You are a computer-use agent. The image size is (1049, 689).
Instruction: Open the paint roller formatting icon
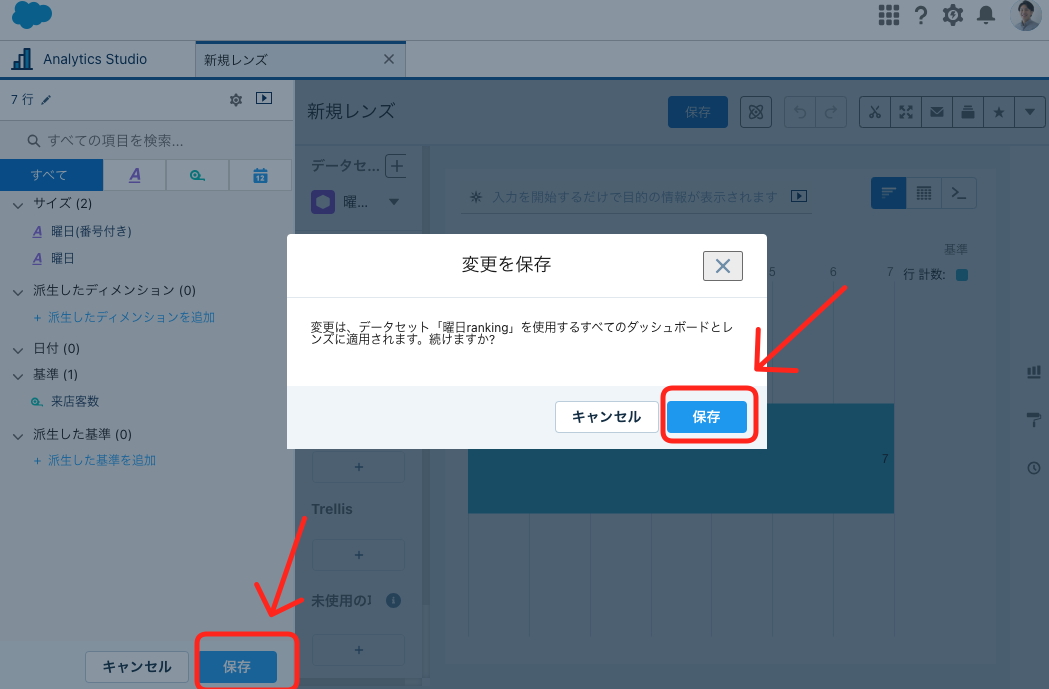coord(1034,419)
